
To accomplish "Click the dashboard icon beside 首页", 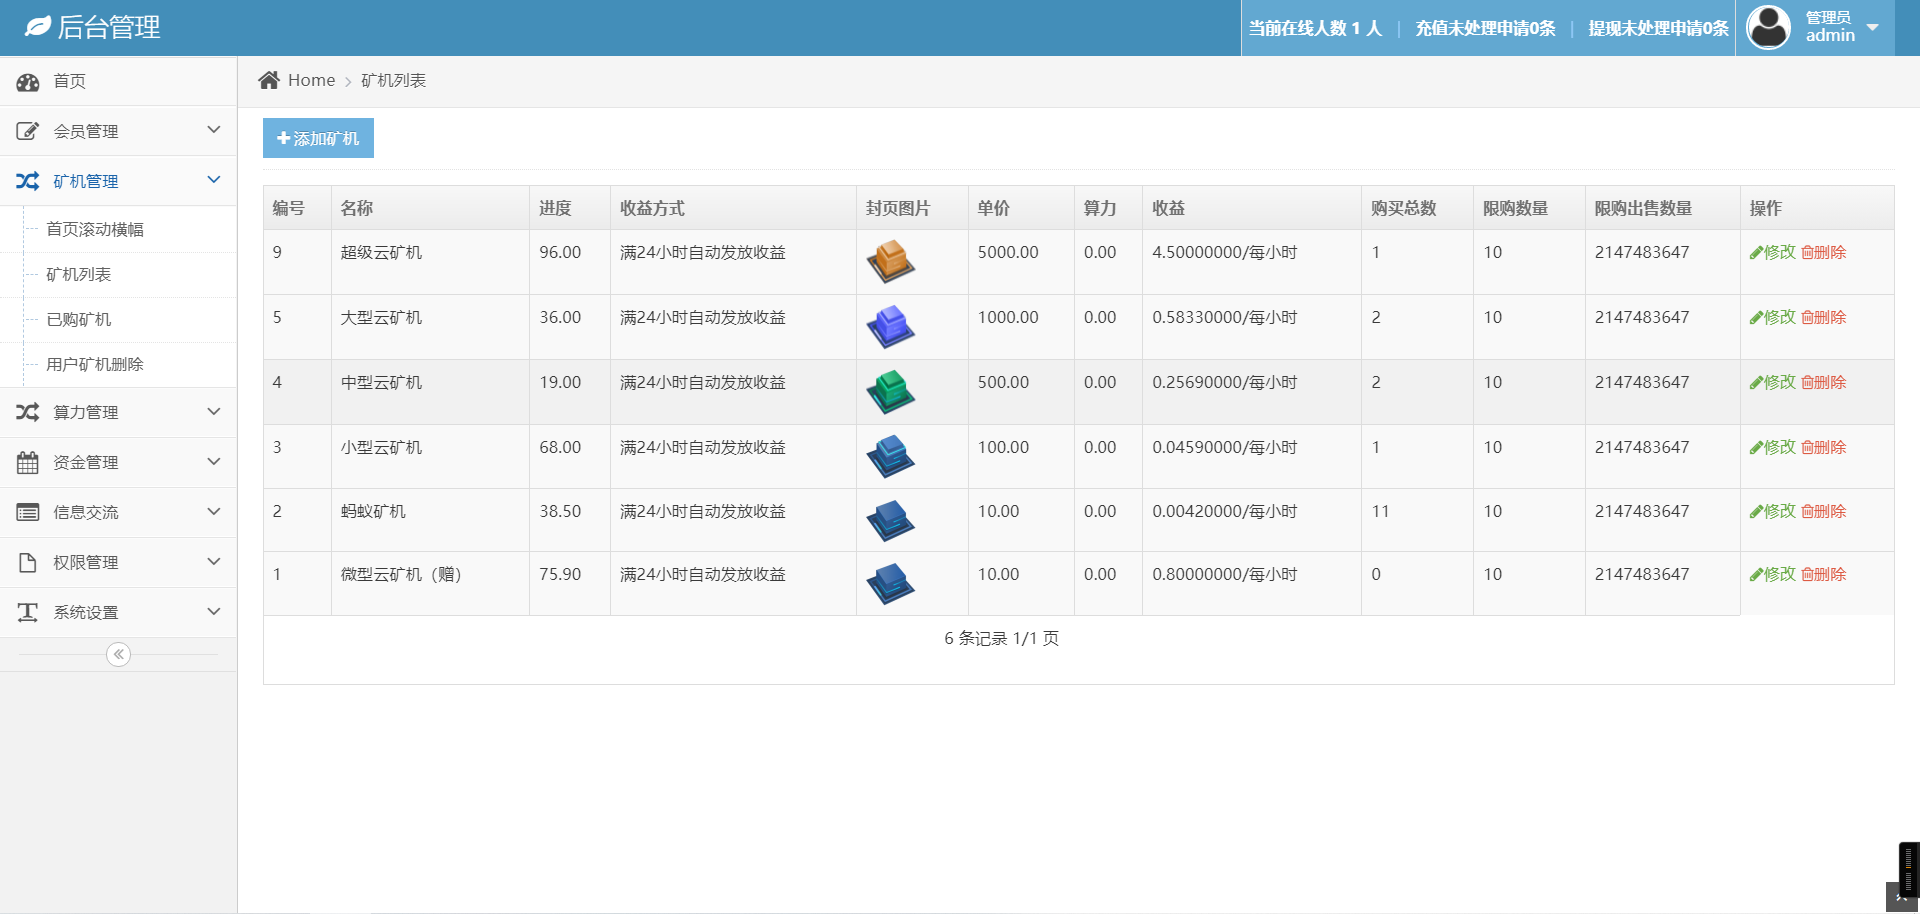I will pyautogui.click(x=28, y=82).
